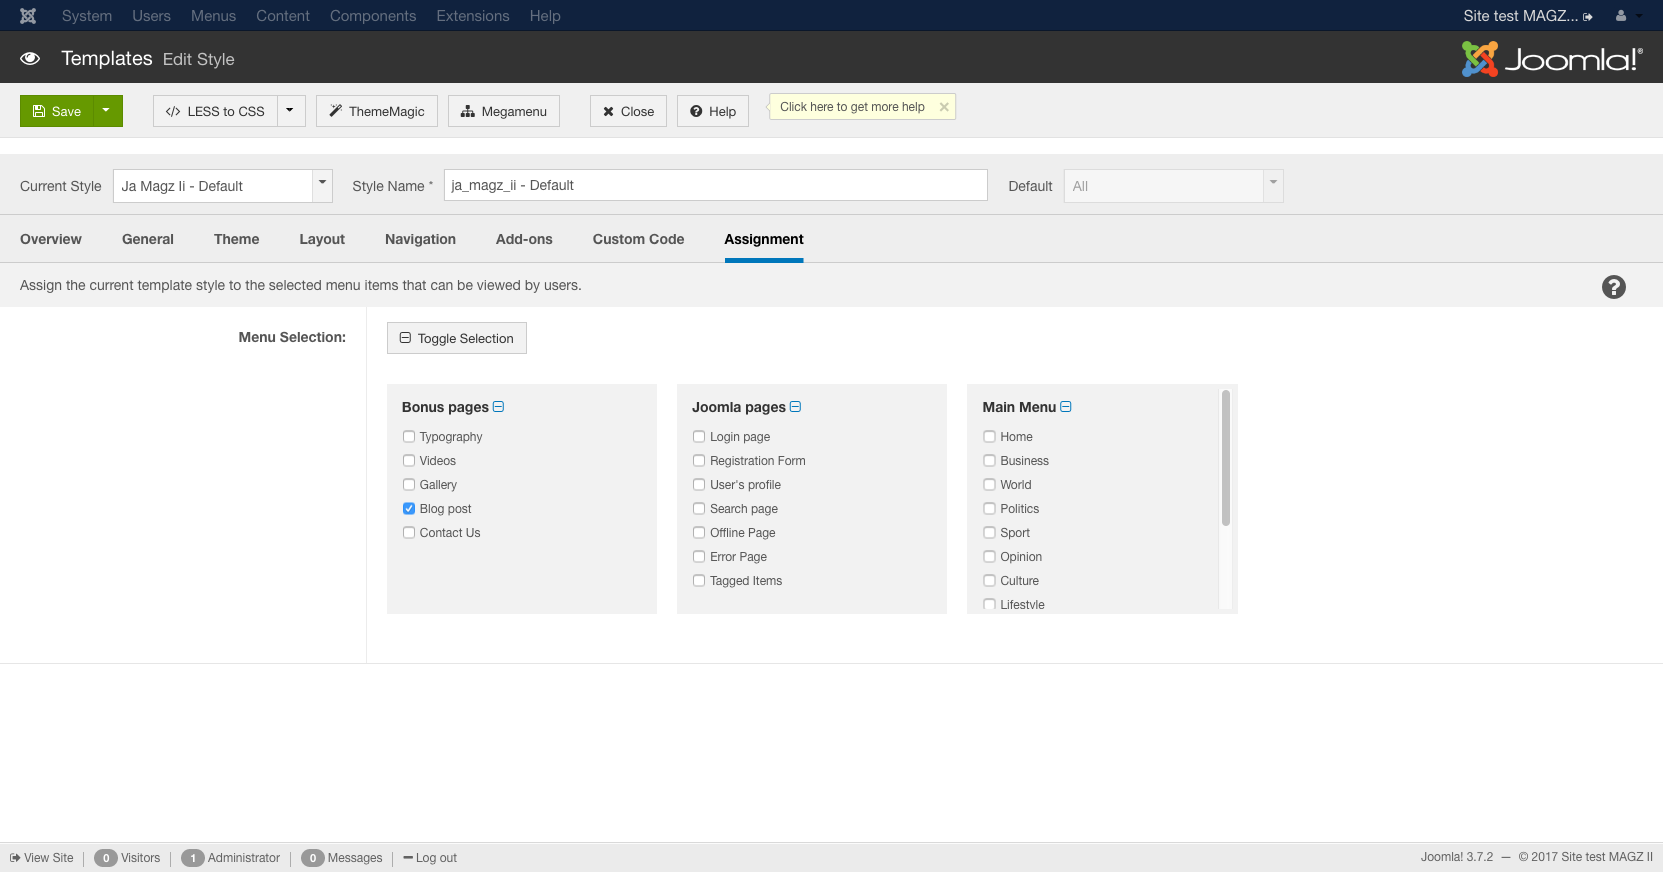Check the Registration Form checkbox

coord(699,460)
